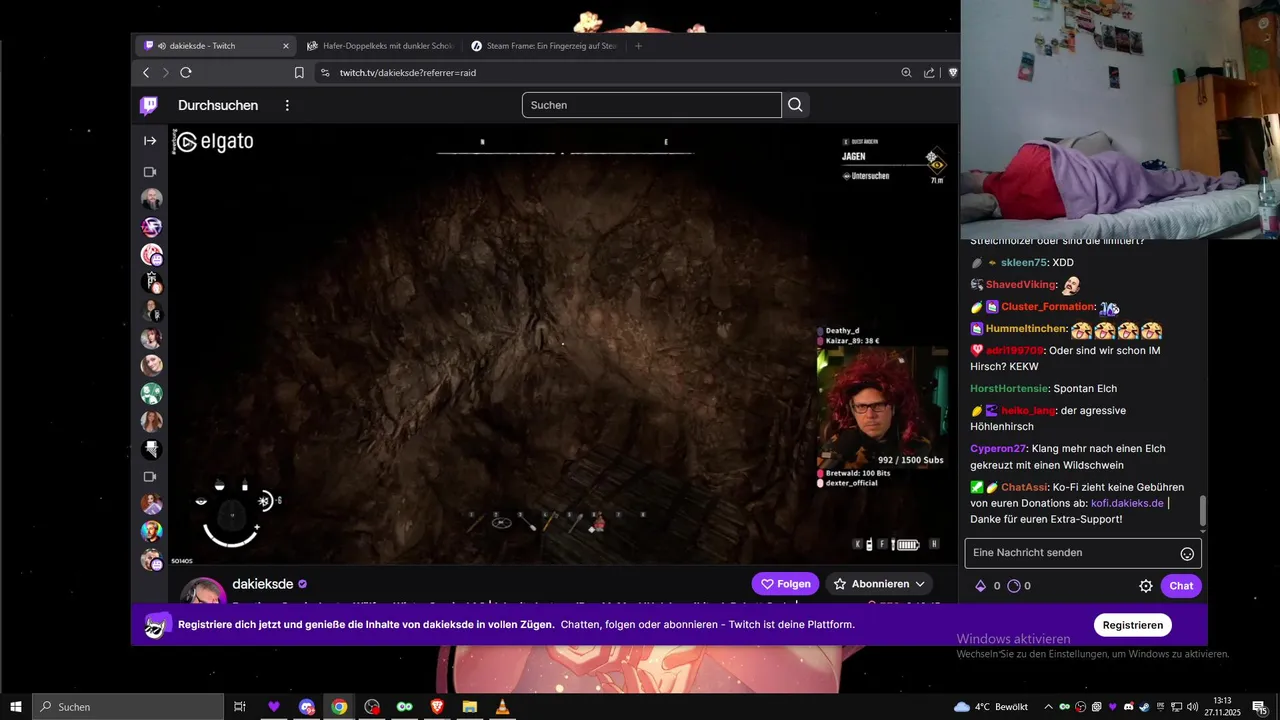Click the dakieksde channel name
1280x720 pixels.
coord(262,584)
